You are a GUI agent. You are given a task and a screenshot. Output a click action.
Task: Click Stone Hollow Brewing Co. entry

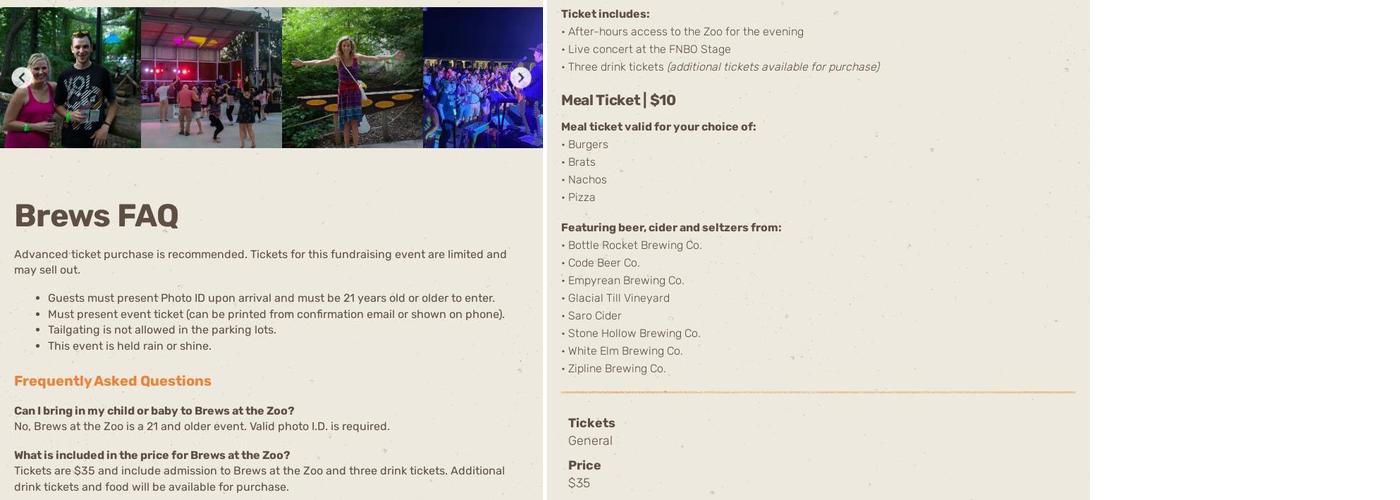click(633, 334)
